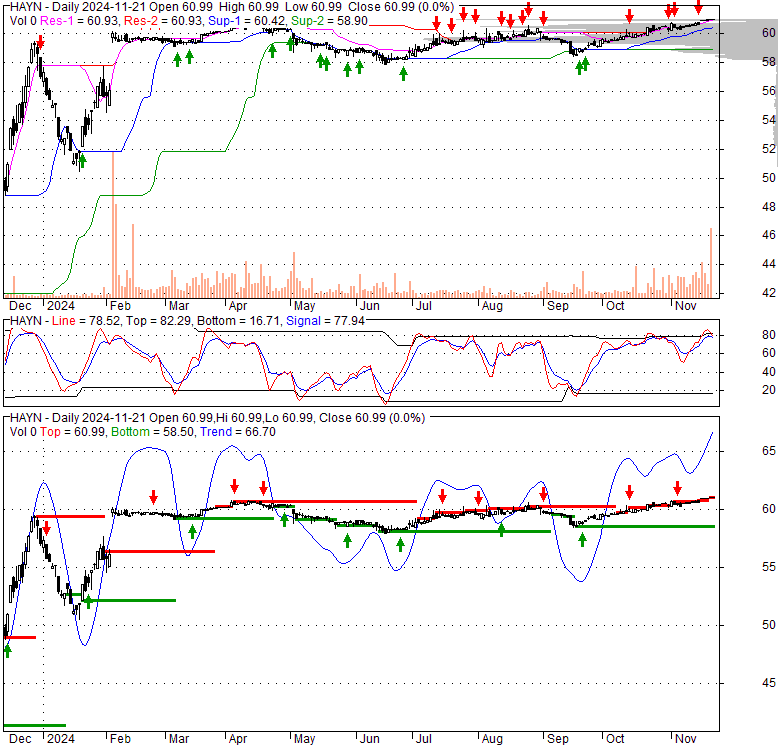Viewport: 780px width, 745px height.
Task: Click the Feb label on top chart time axis
Action: click(x=120, y=306)
